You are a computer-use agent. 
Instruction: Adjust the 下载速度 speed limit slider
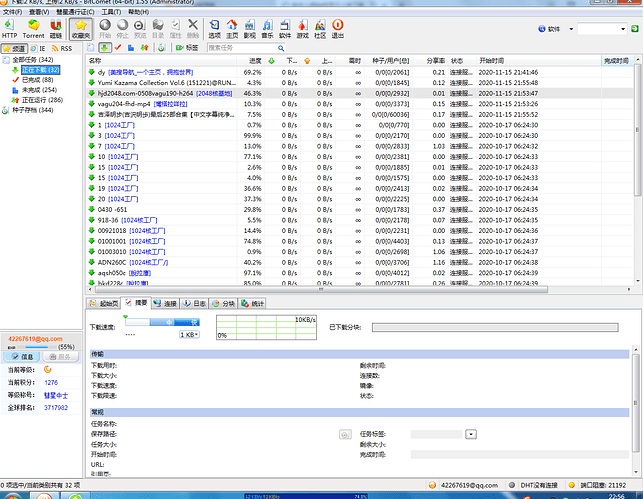(x=162, y=322)
